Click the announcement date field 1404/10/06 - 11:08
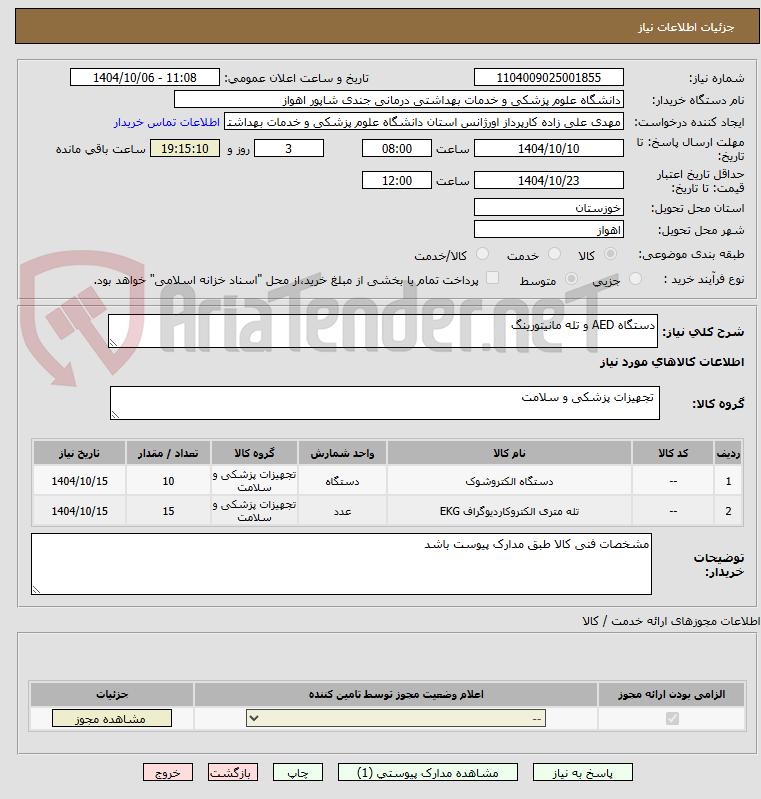 pyautogui.click(x=145, y=77)
